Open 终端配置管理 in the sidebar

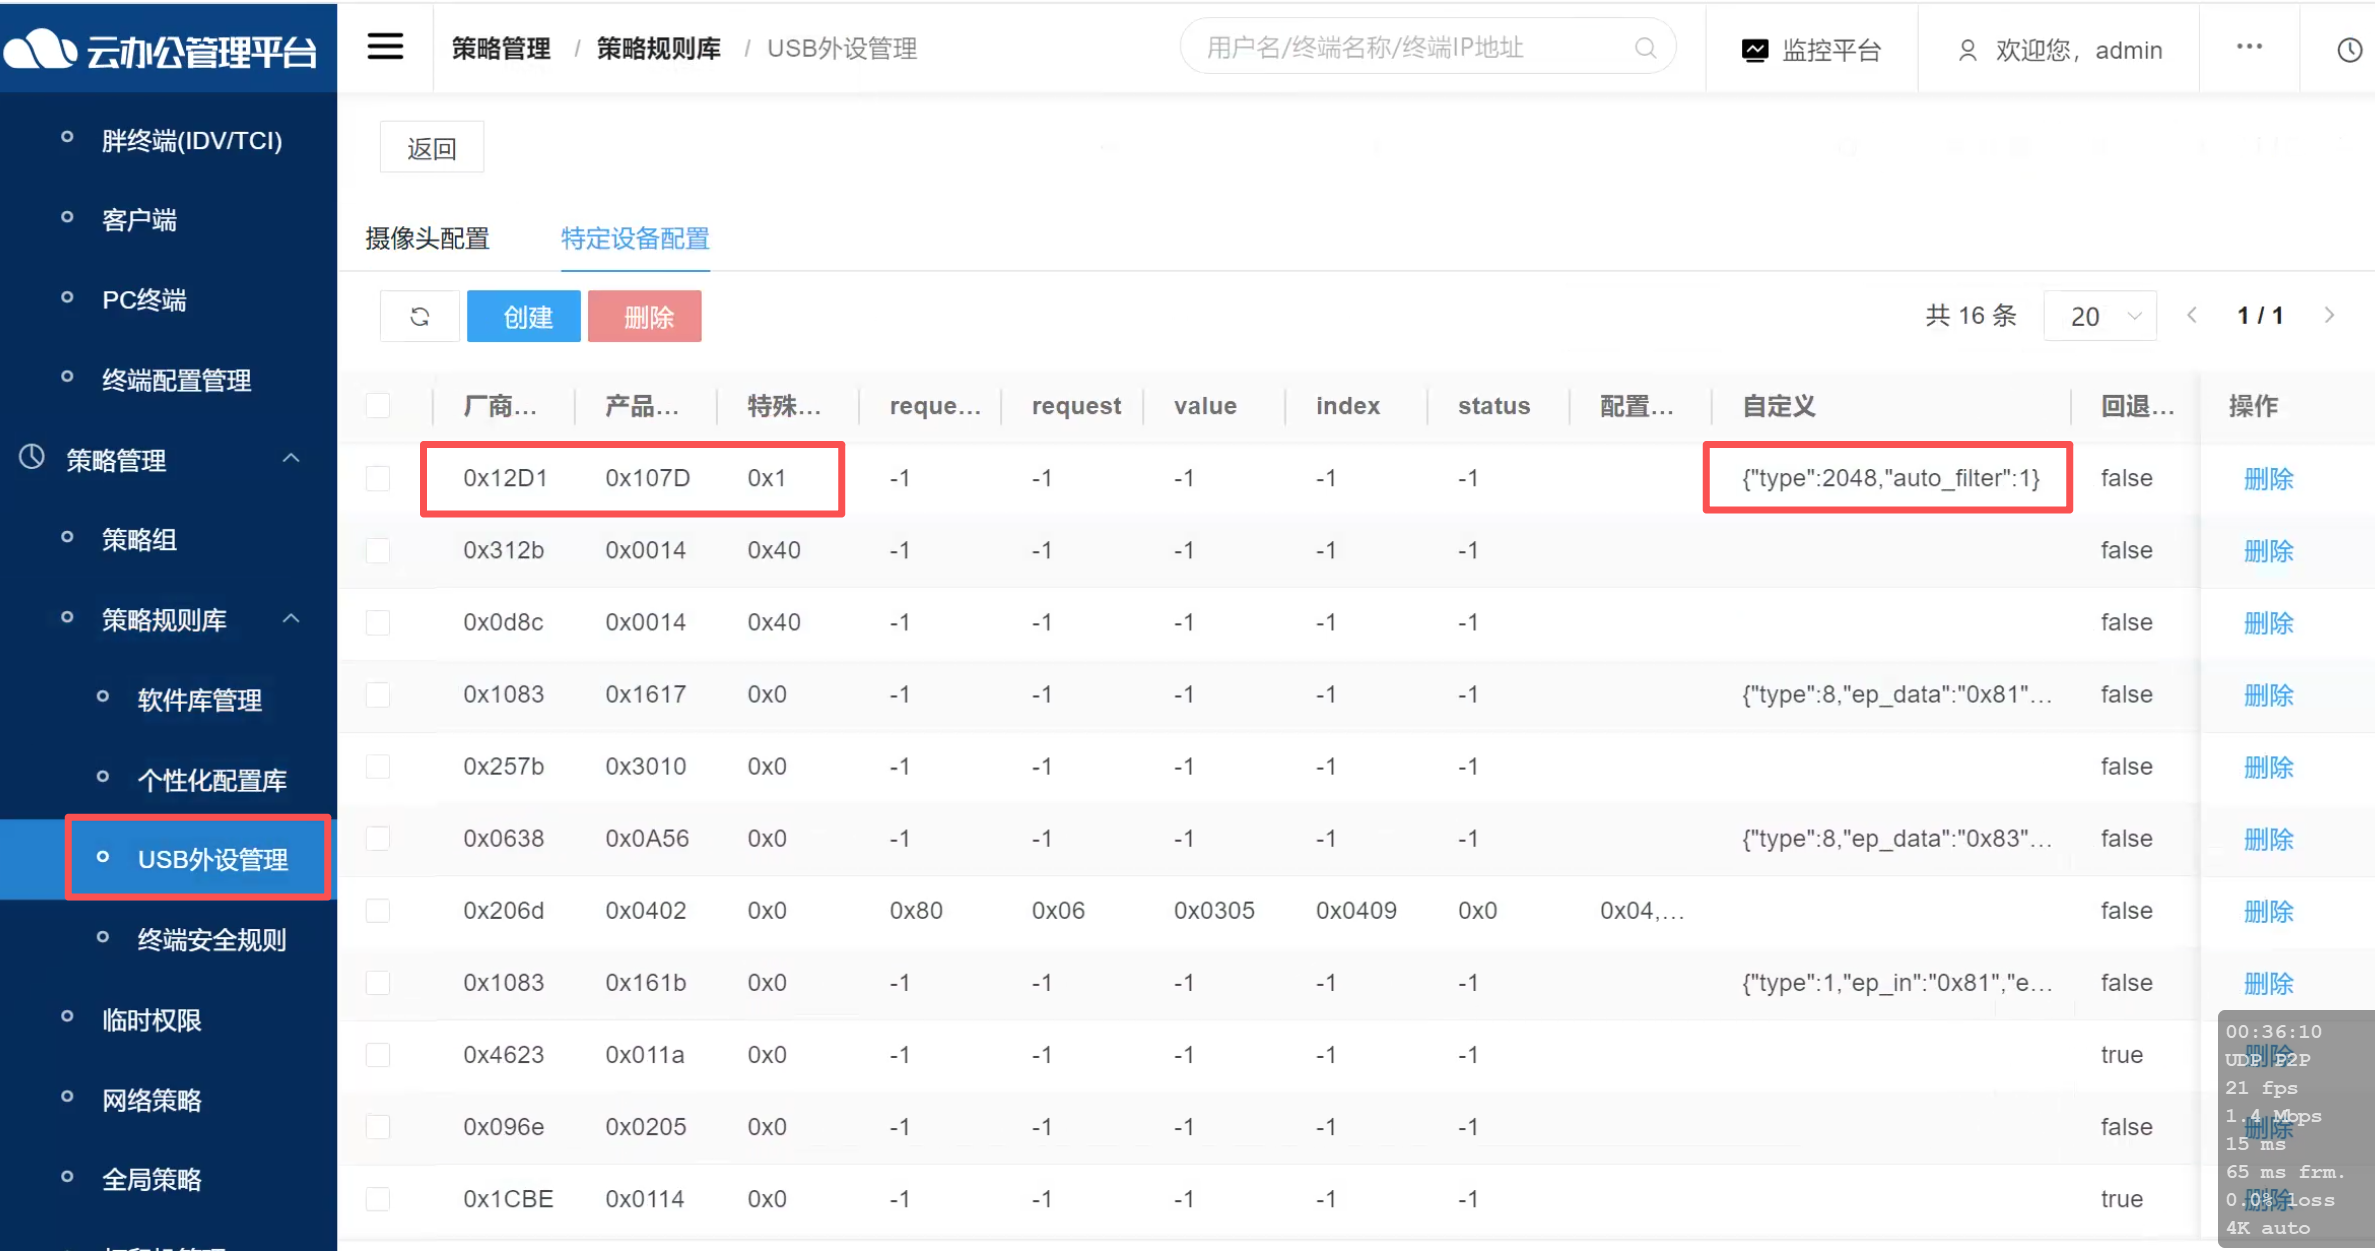[x=177, y=380]
